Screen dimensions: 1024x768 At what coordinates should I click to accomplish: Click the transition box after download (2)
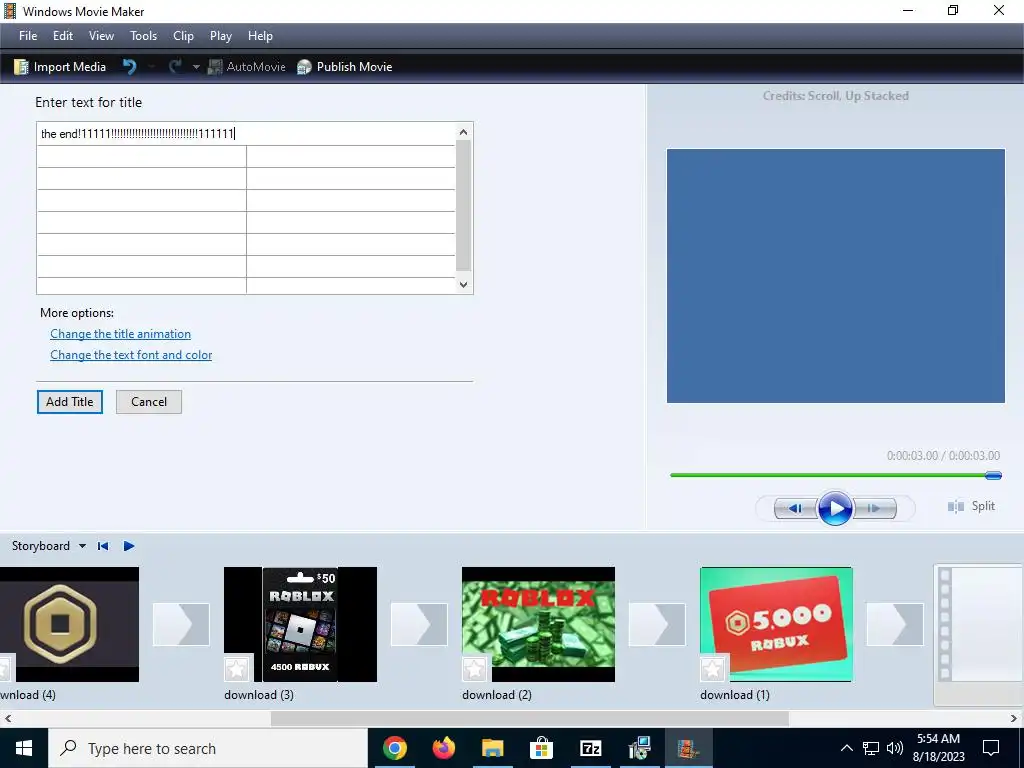(x=657, y=624)
